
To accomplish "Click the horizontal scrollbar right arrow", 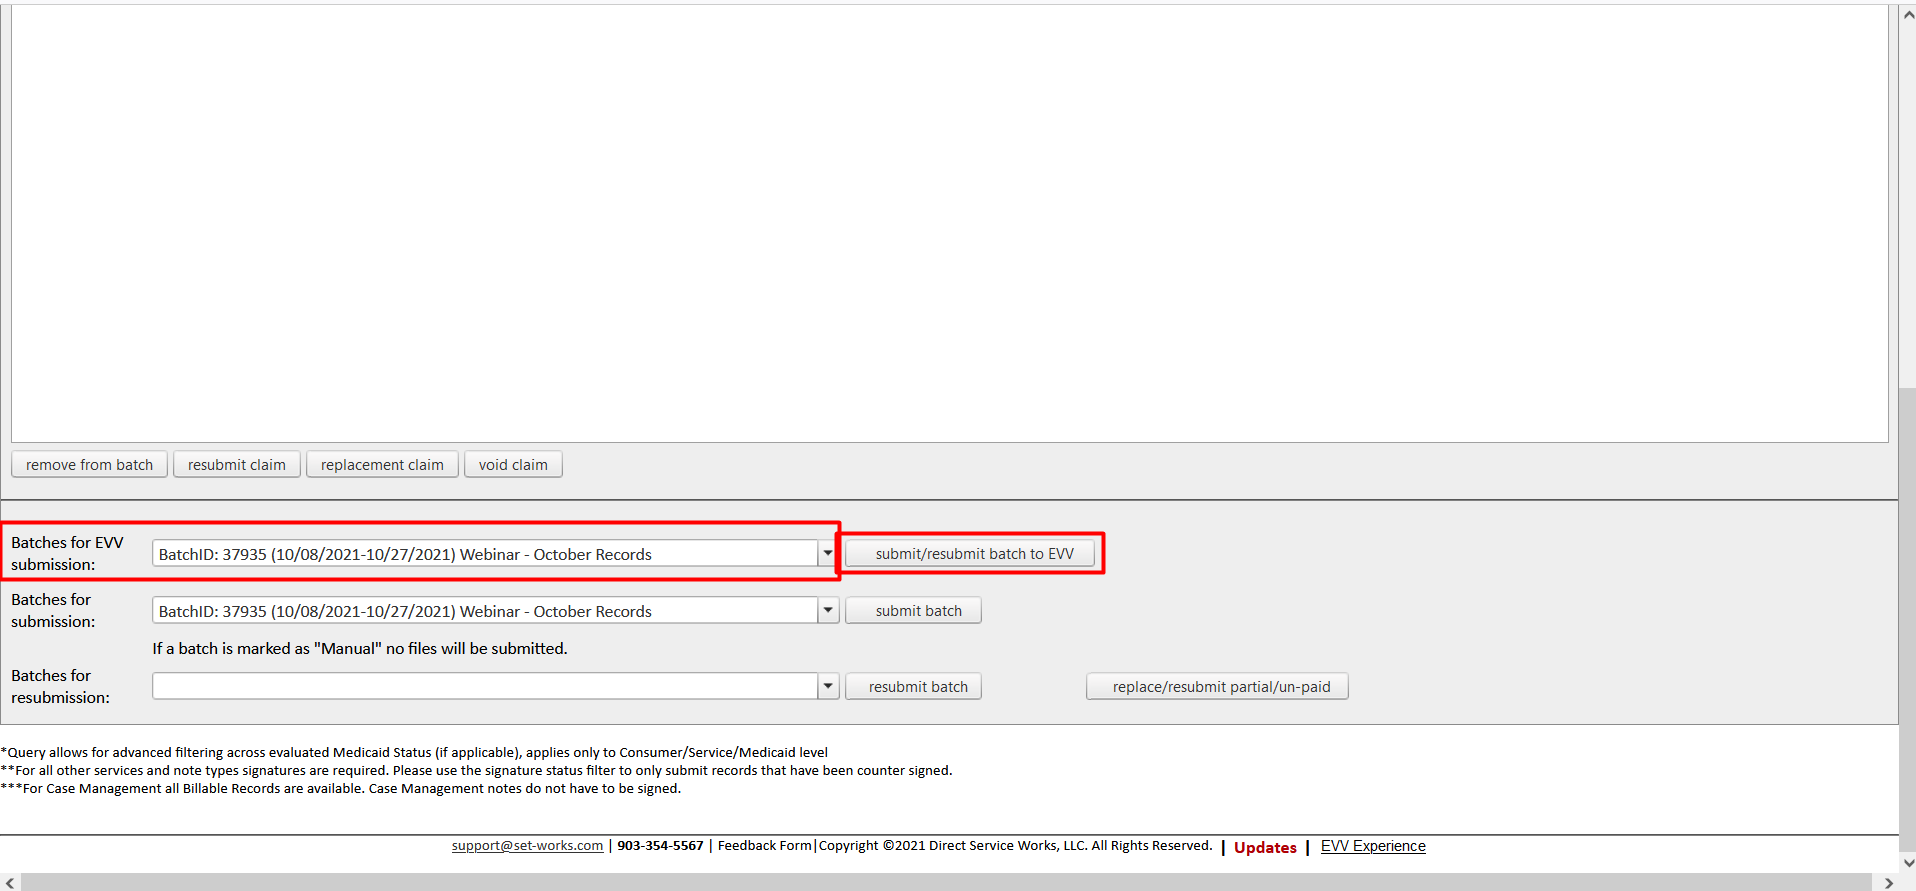I will 1888,882.
